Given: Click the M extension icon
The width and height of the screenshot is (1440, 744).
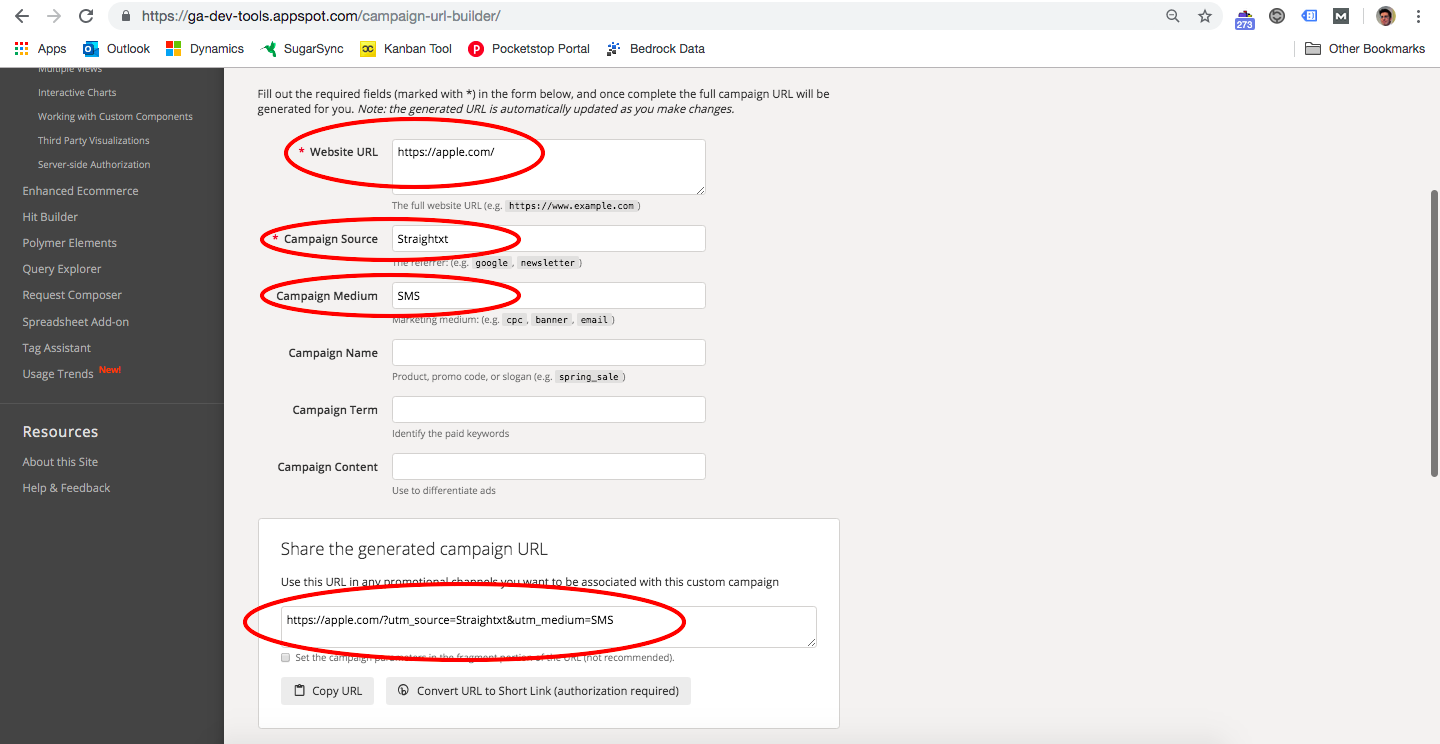Looking at the screenshot, I should tap(1340, 16).
